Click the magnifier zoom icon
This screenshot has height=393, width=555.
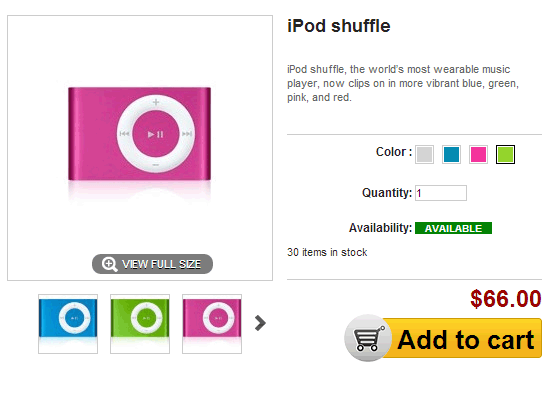click(109, 264)
